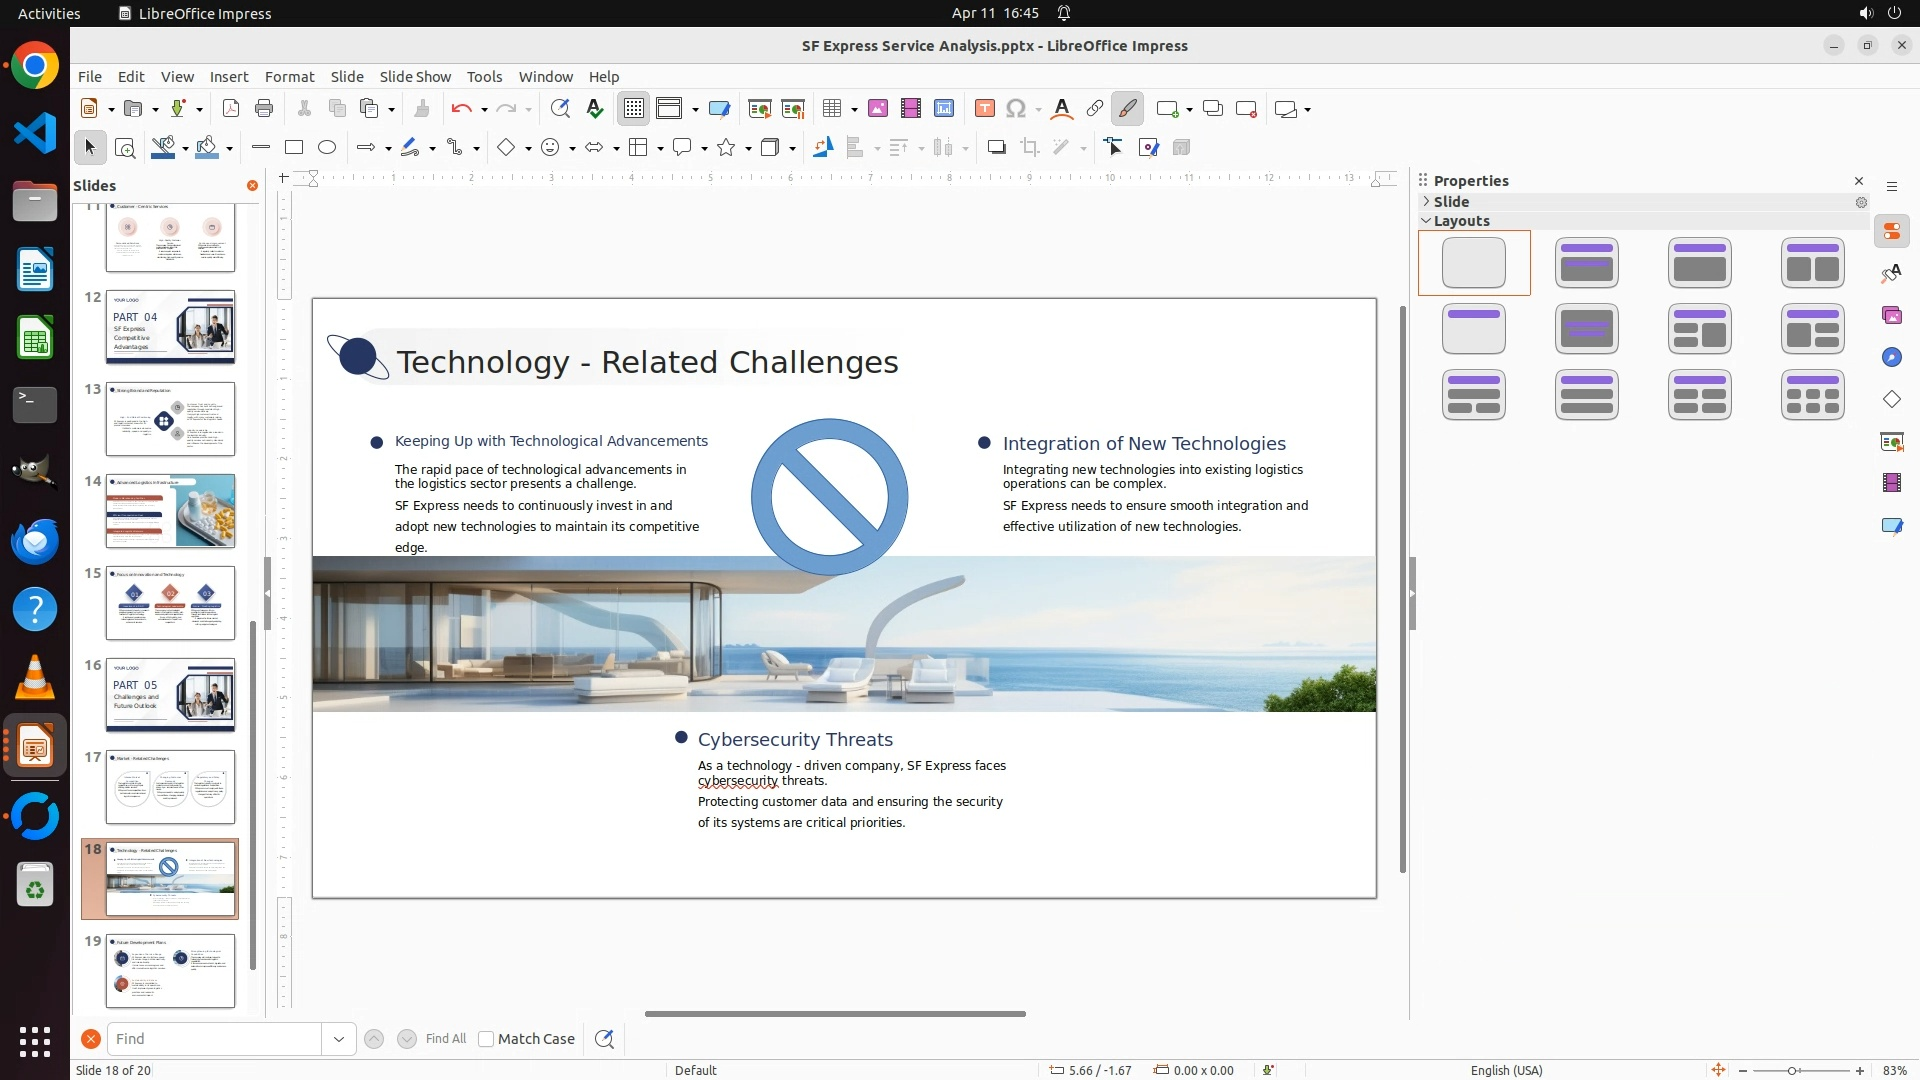
Task: Click the Find All button
Action: (x=446, y=1039)
